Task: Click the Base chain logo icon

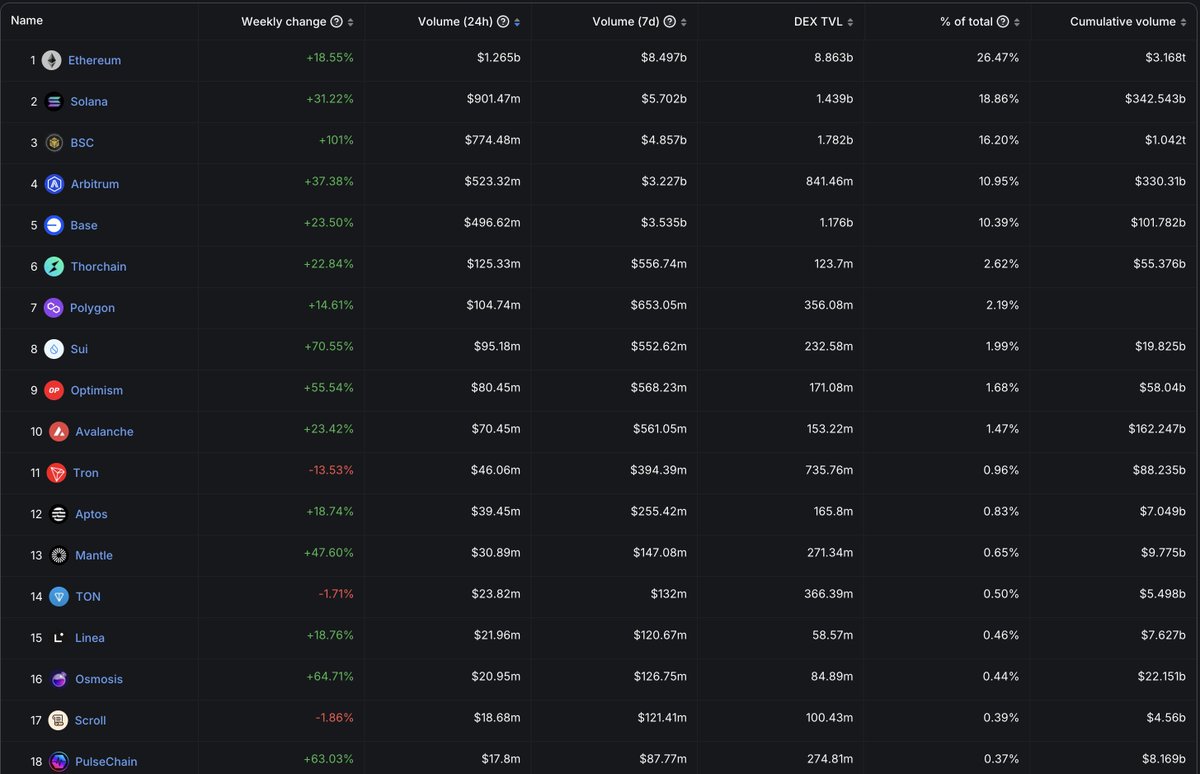Action: [54, 225]
